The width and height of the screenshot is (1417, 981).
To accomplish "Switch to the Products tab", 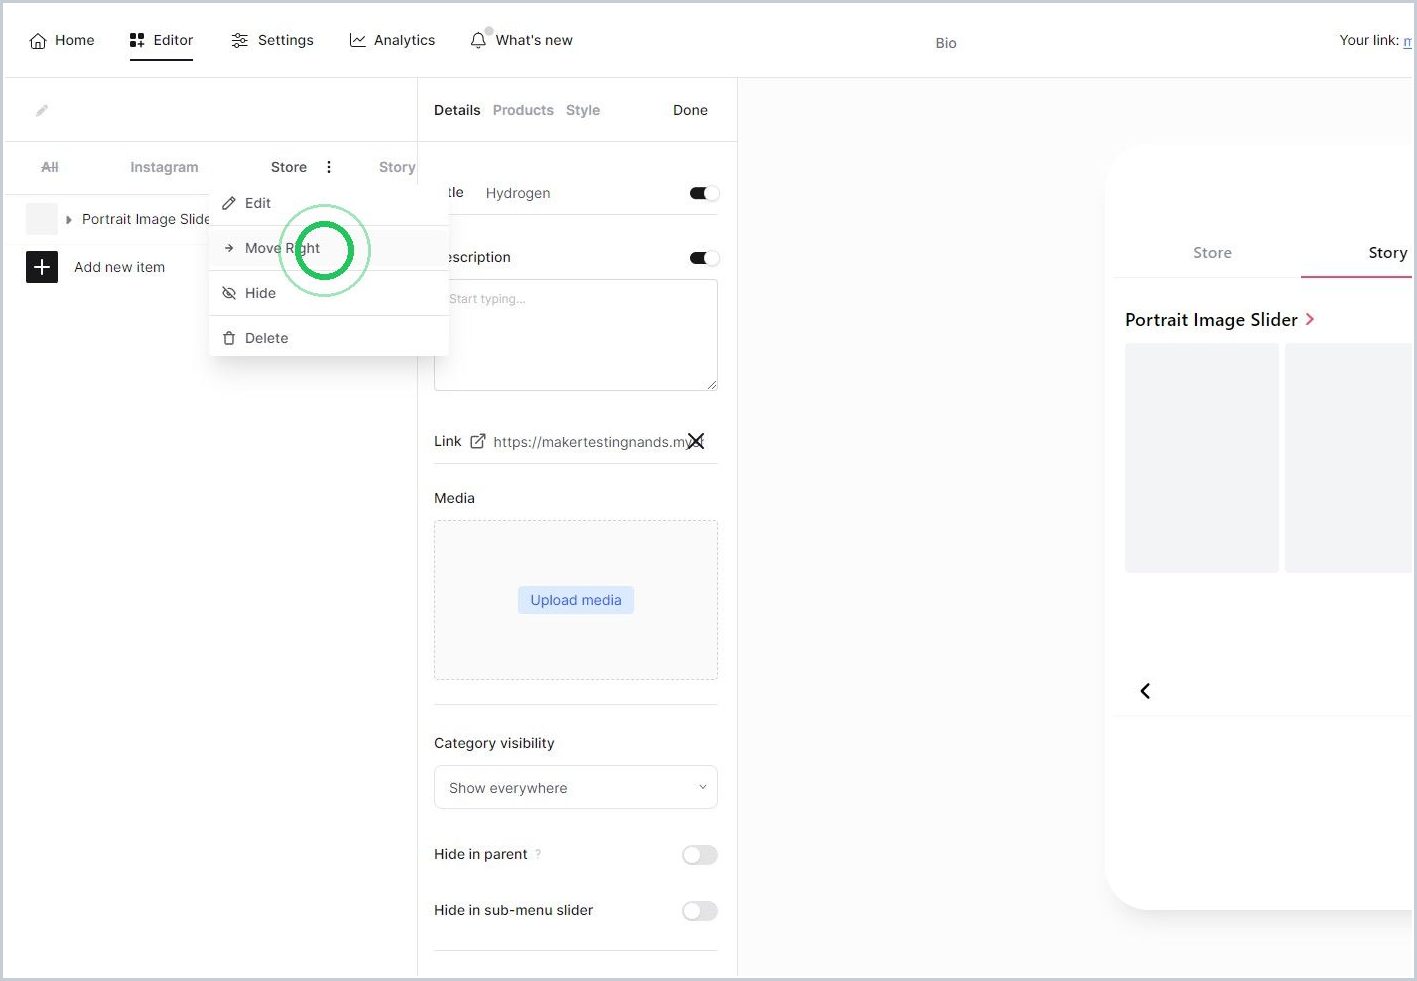I will coord(523,110).
